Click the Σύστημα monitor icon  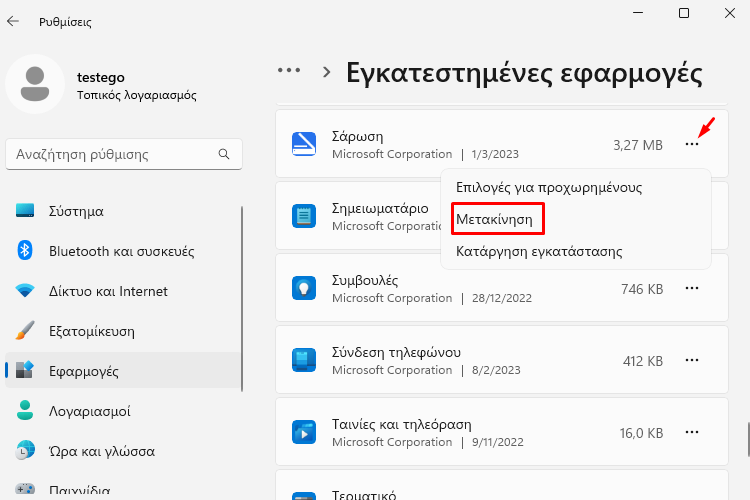click(25, 211)
